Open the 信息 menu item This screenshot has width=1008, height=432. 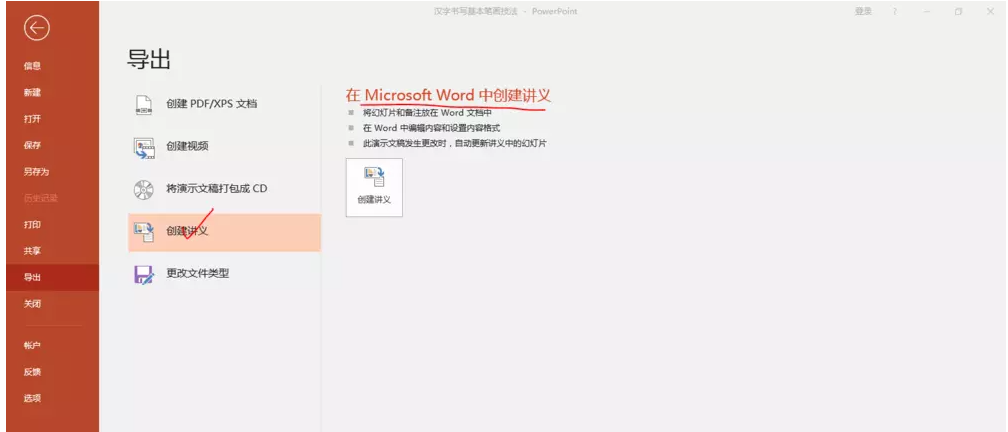tap(32, 66)
